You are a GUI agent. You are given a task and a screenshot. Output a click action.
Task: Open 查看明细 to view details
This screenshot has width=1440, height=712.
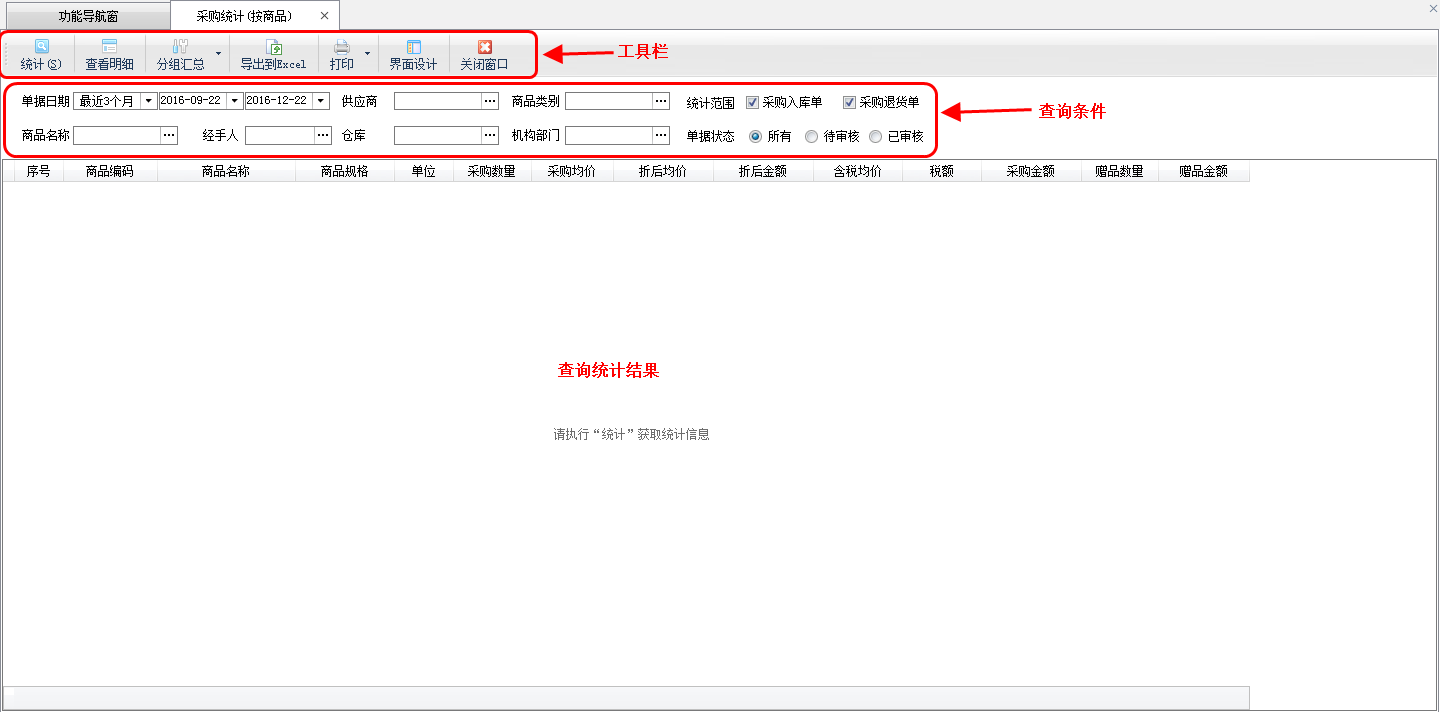pos(109,47)
